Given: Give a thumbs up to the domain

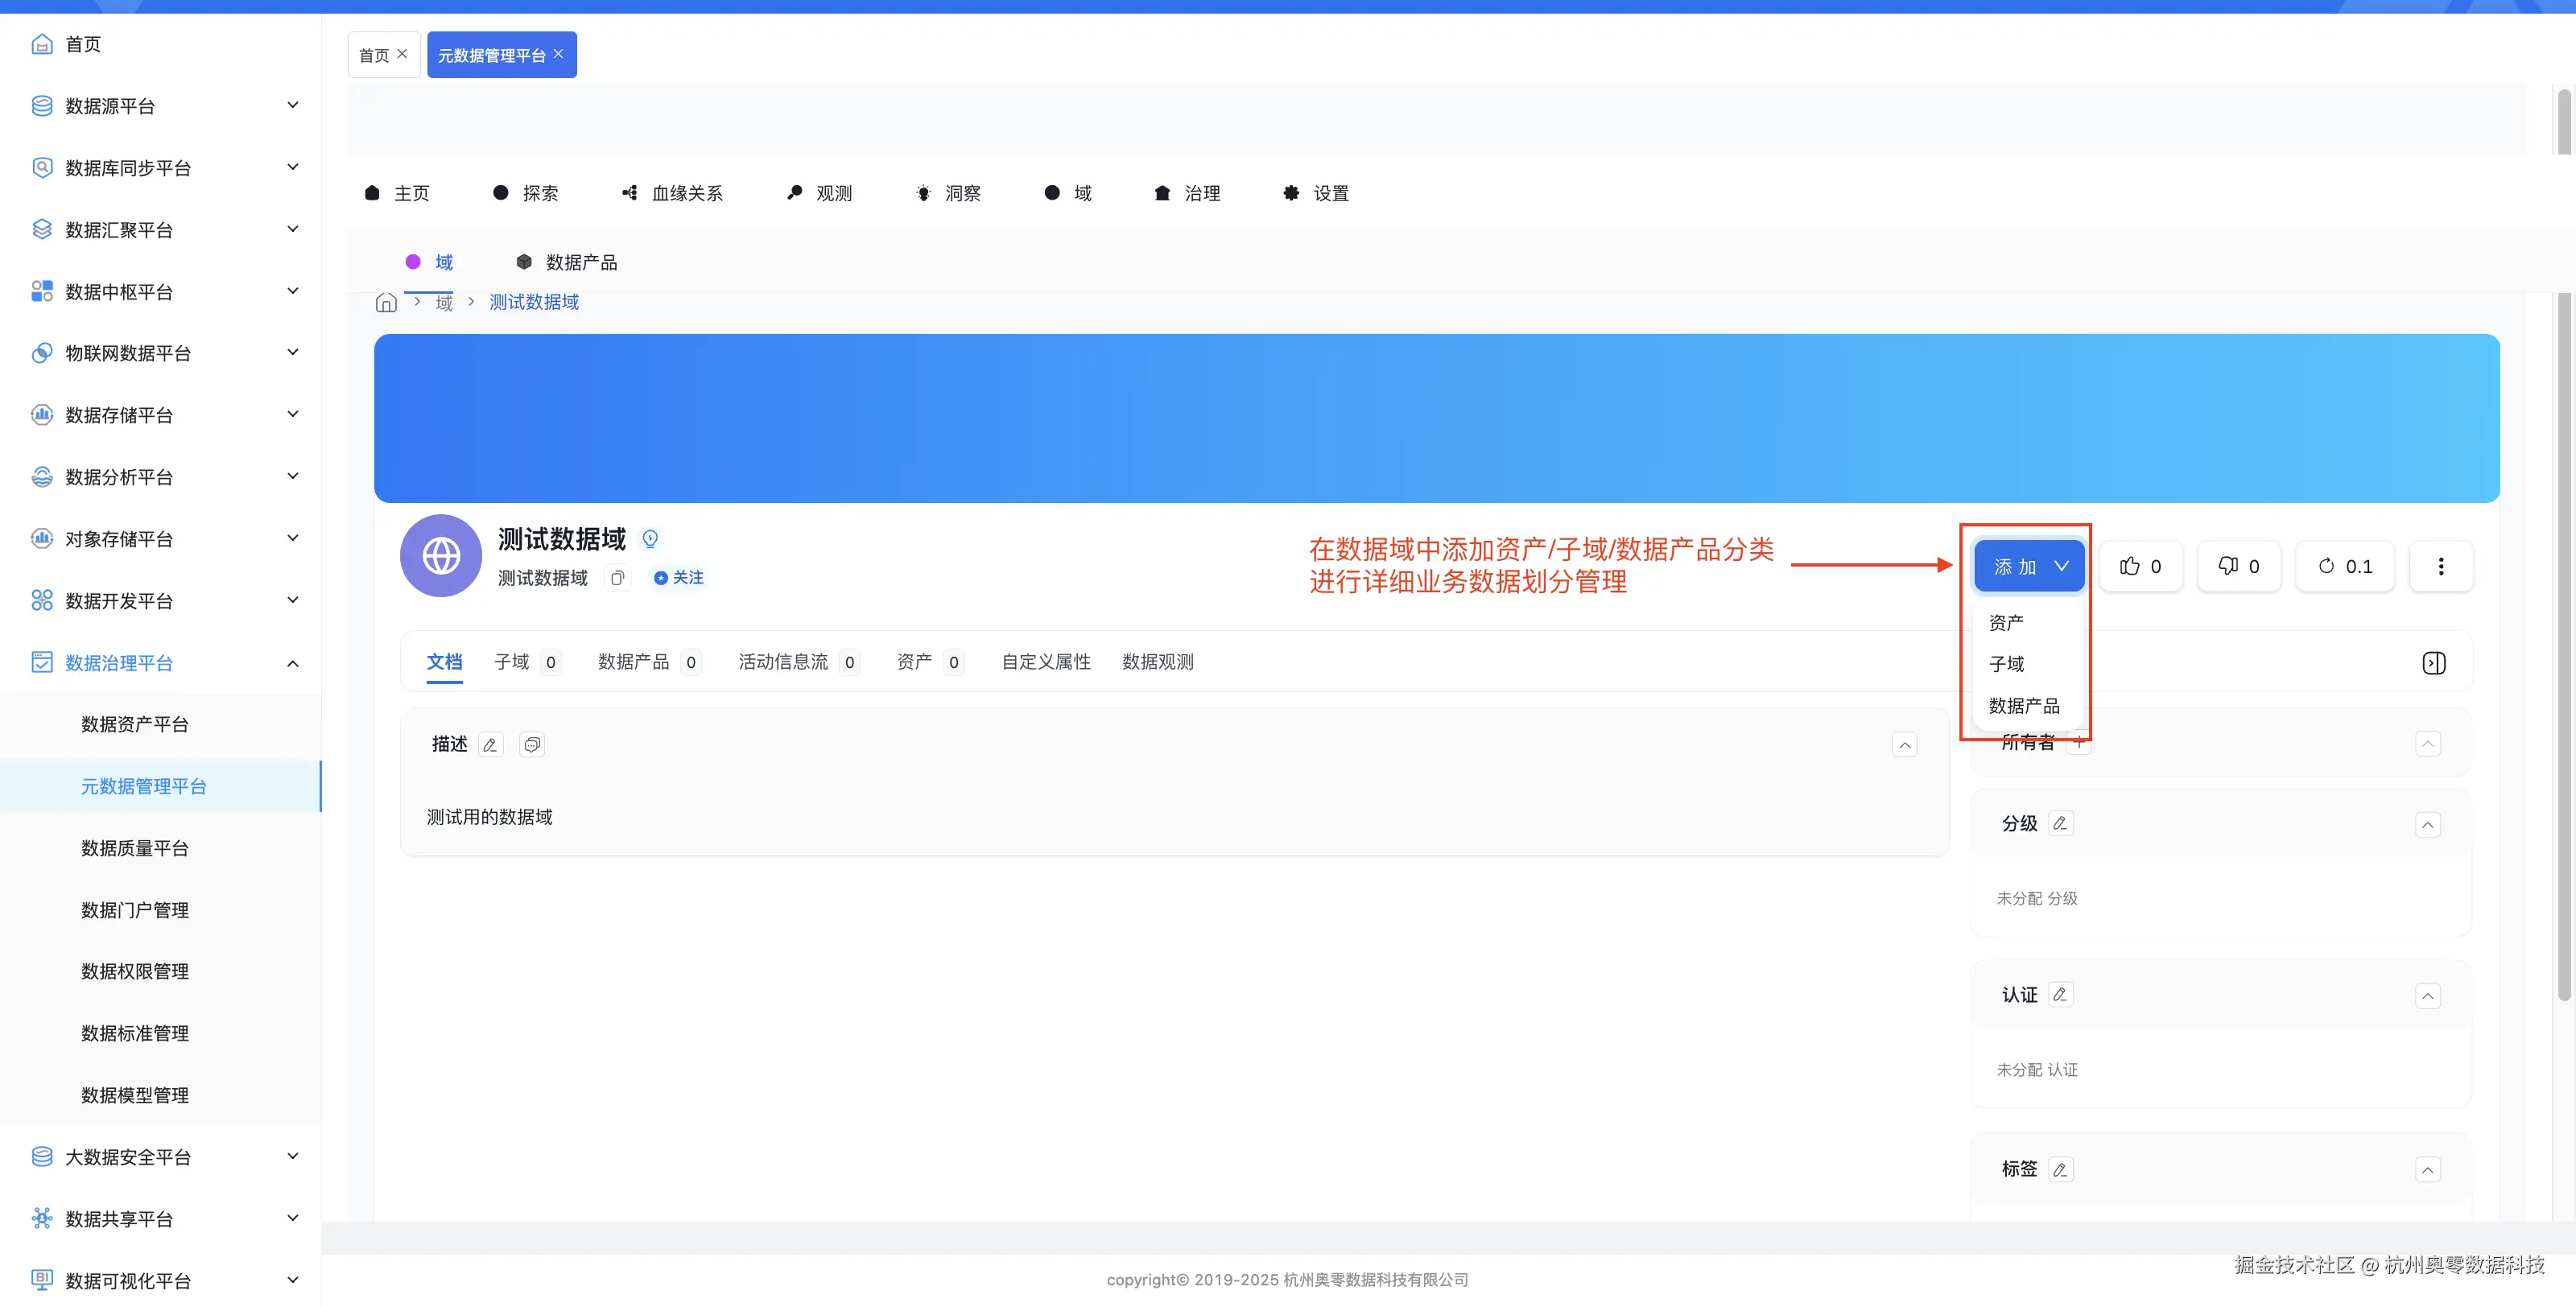Looking at the screenshot, I should pyautogui.click(x=2141, y=565).
